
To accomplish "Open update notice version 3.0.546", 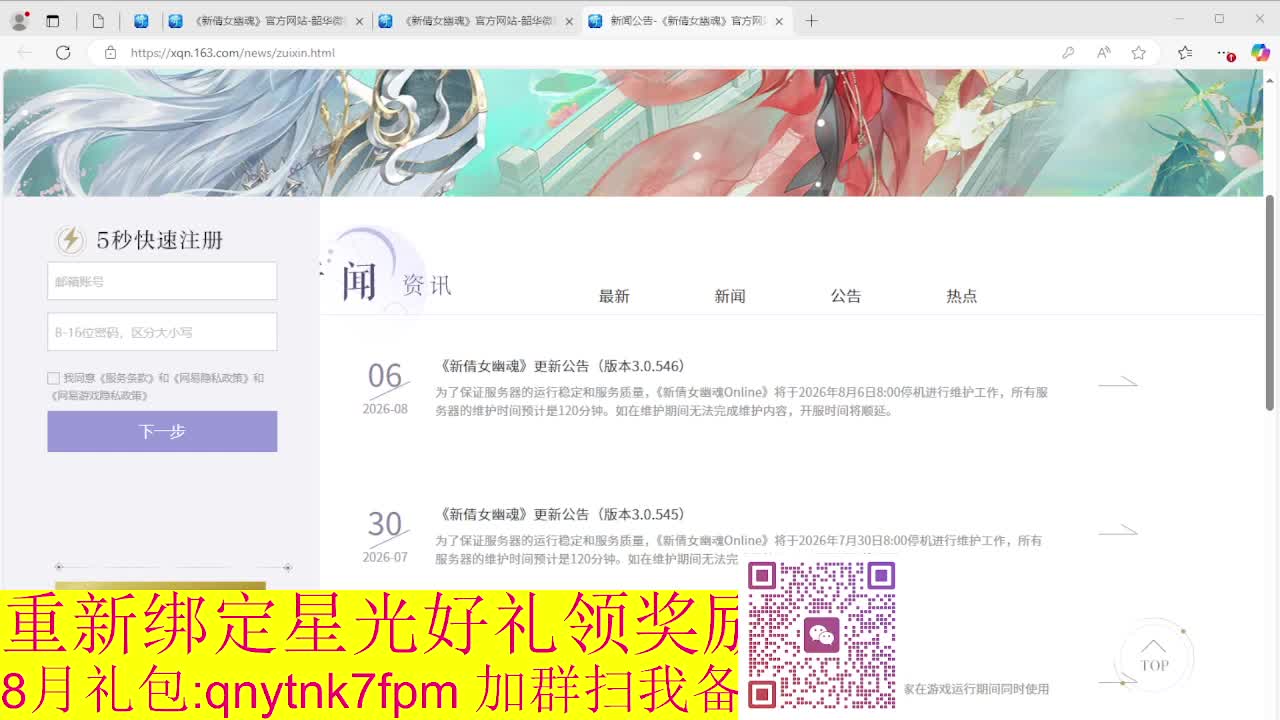I will click(562, 366).
